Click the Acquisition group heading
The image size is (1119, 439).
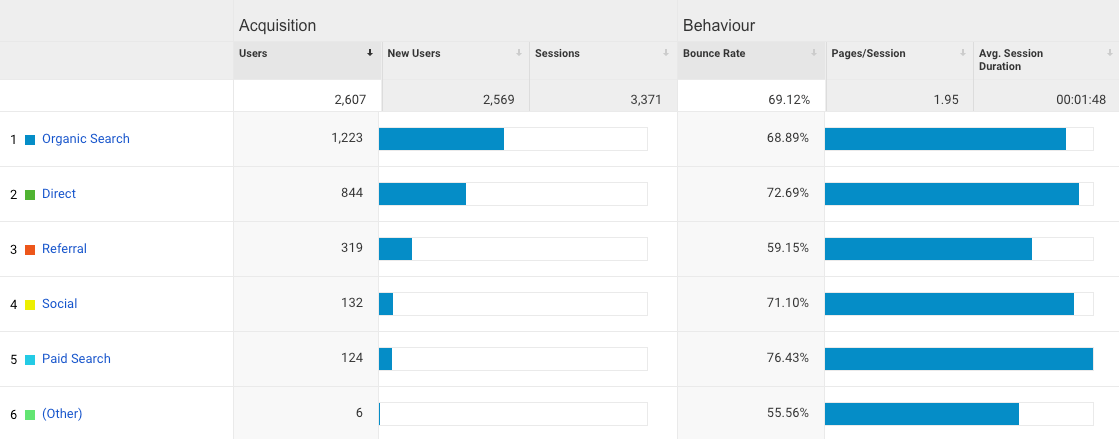pyautogui.click(x=278, y=26)
